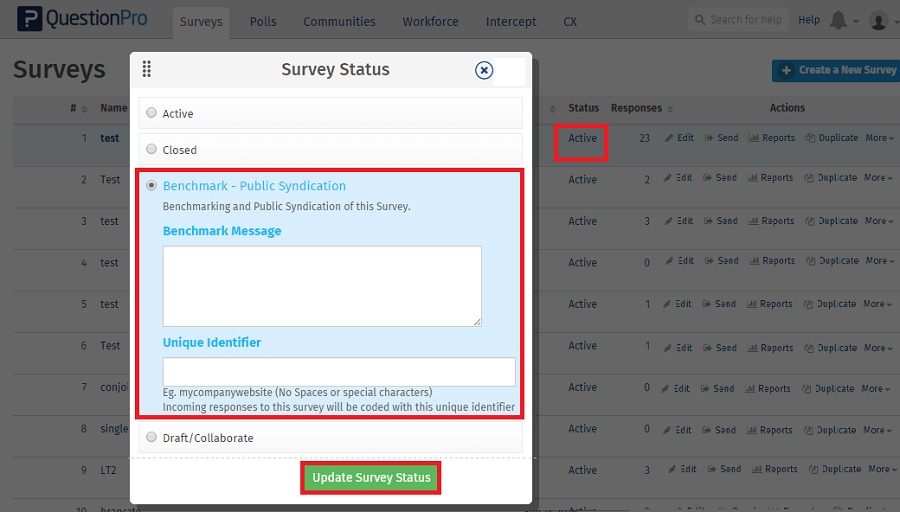Click Create a New Survey button
Image resolution: width=900 pixels, height=512 pixels.
(836, 70)
